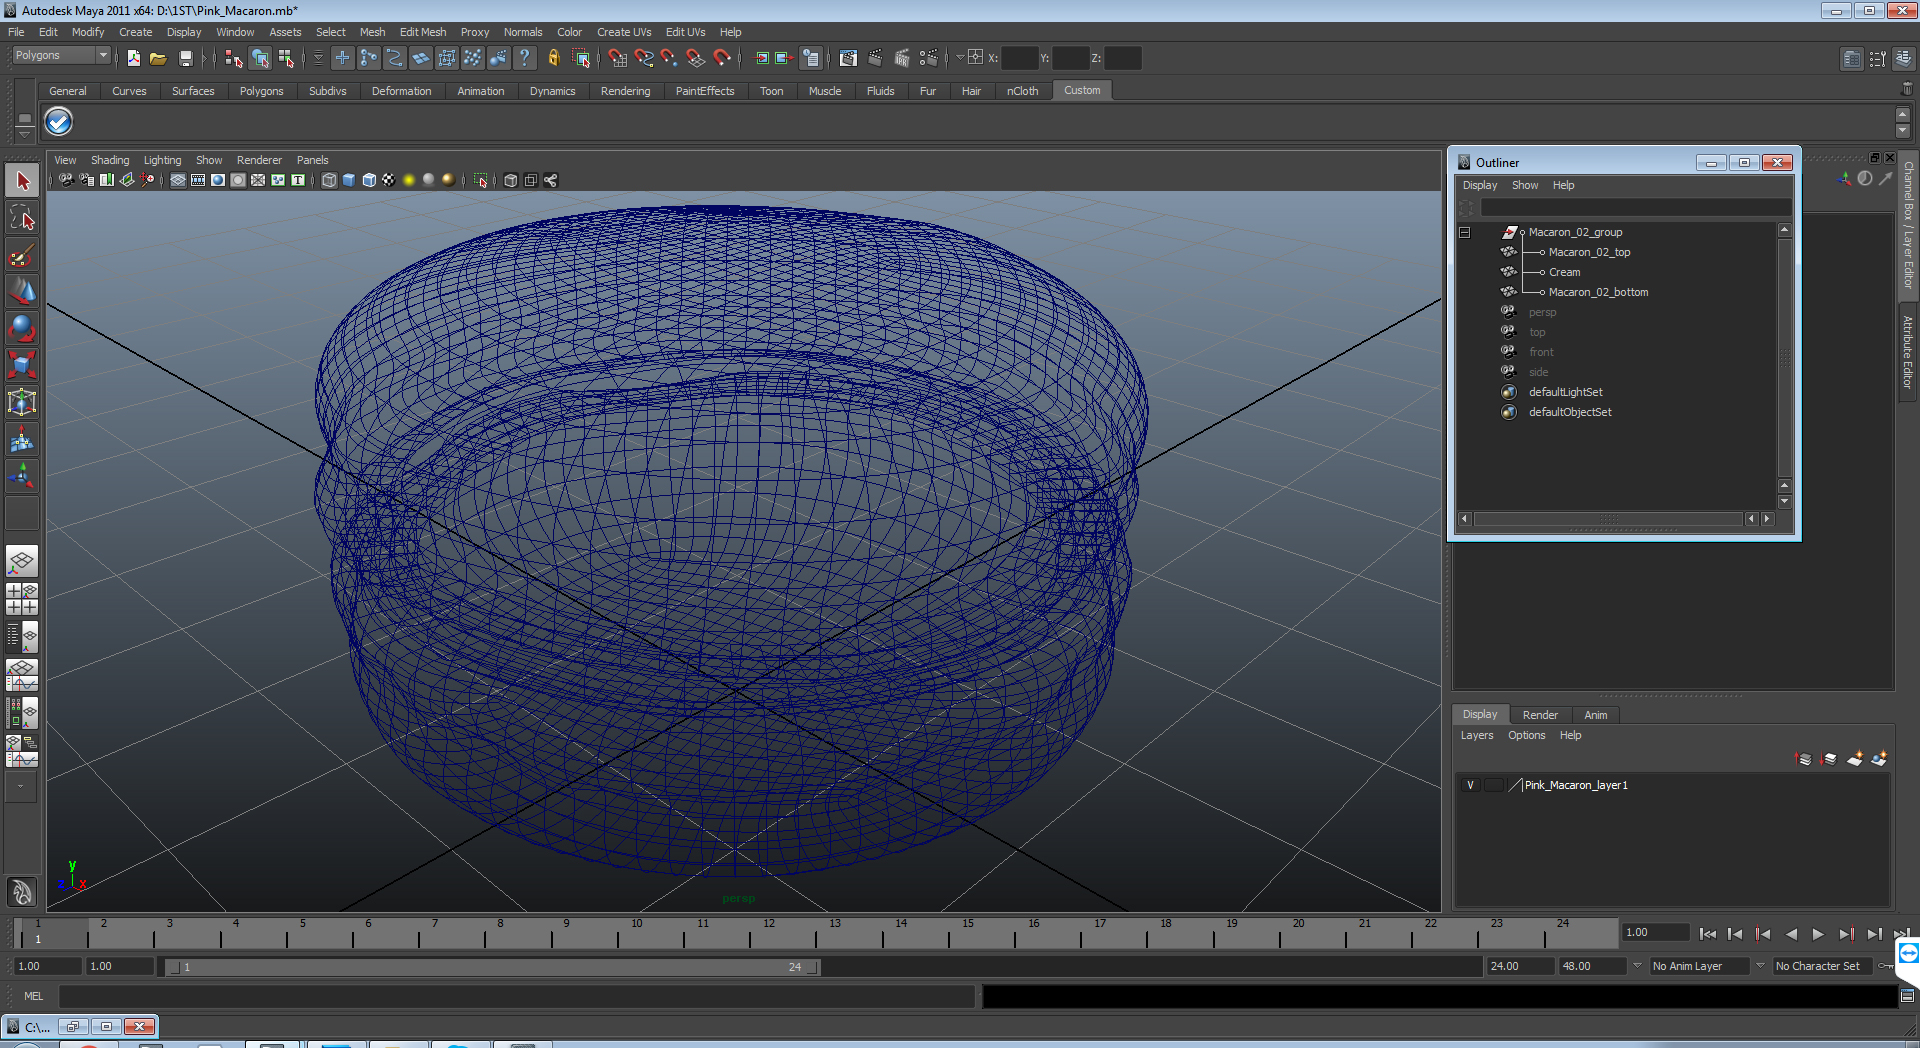
Task: Toggle visibility V of Pink_Macaron_layer1
Action: (1470, 785)
